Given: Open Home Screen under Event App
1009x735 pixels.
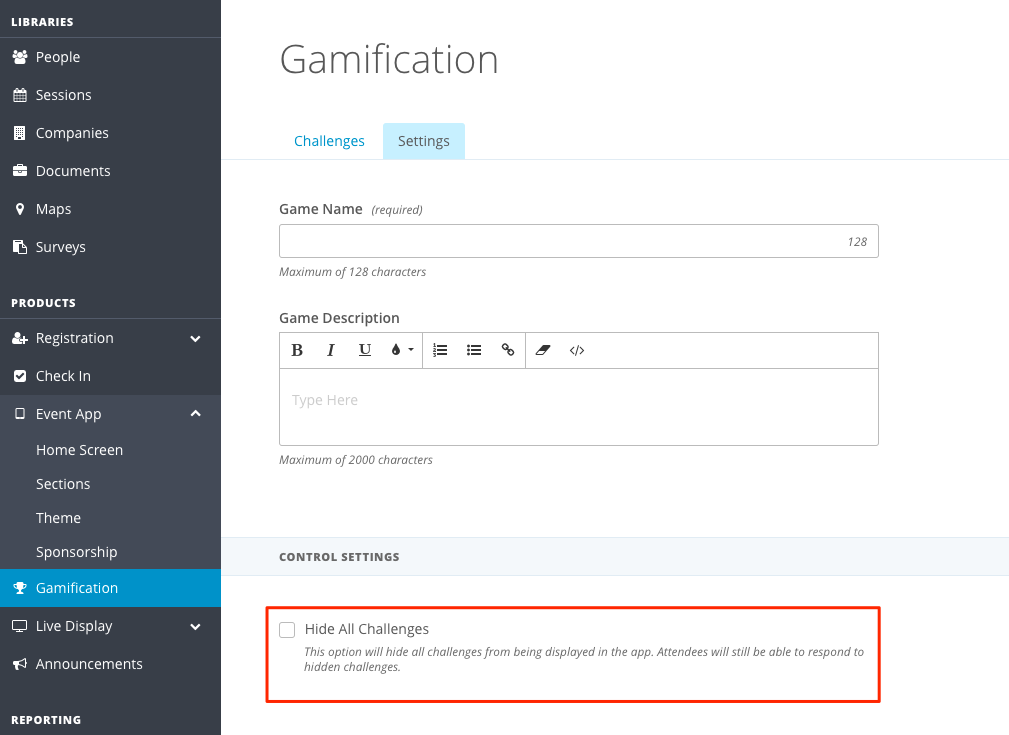Looking at the screenshot, I should [x=79, y=450].
